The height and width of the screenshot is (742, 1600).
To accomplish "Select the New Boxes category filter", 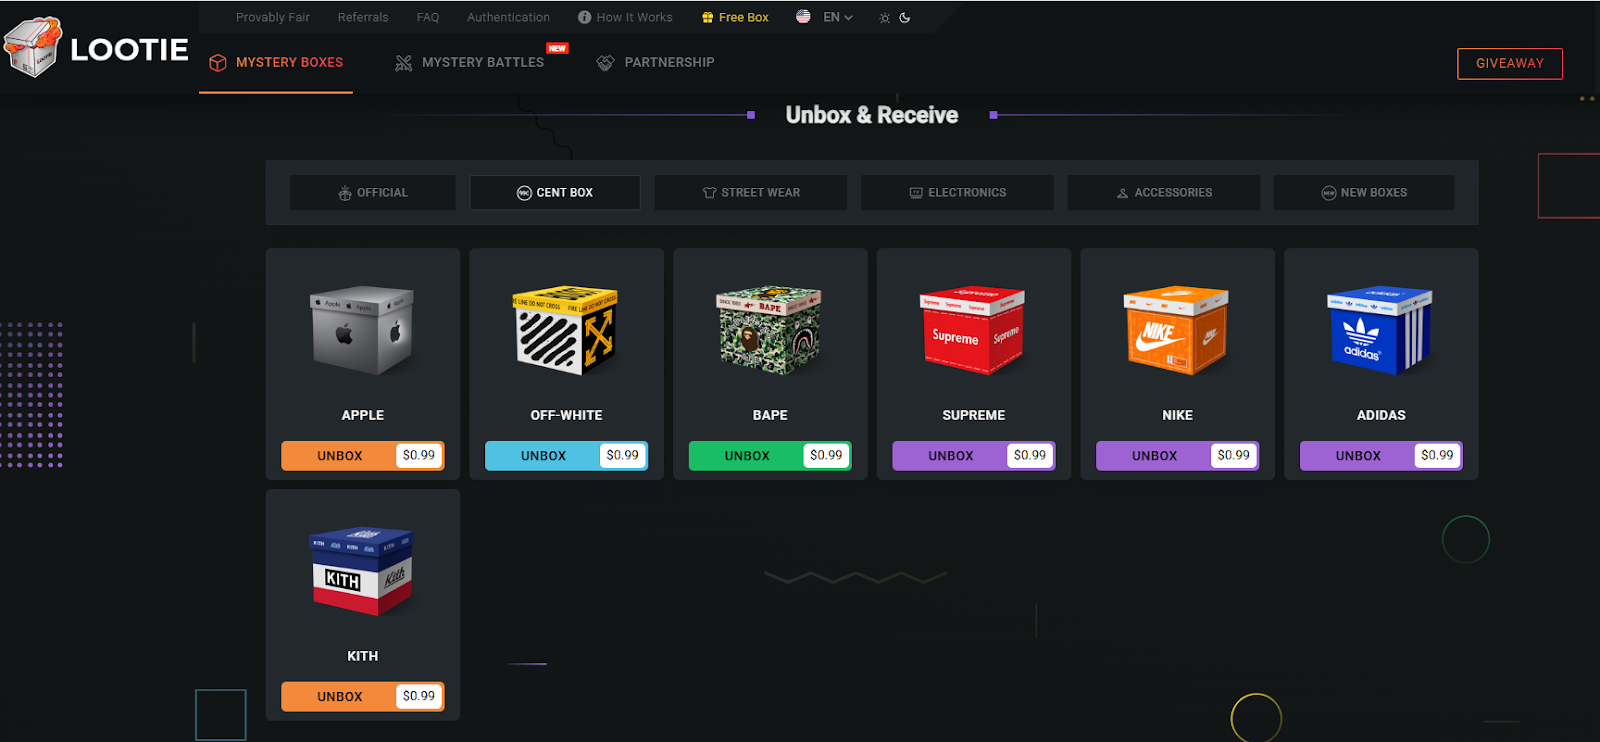I will pos(1364,193).
